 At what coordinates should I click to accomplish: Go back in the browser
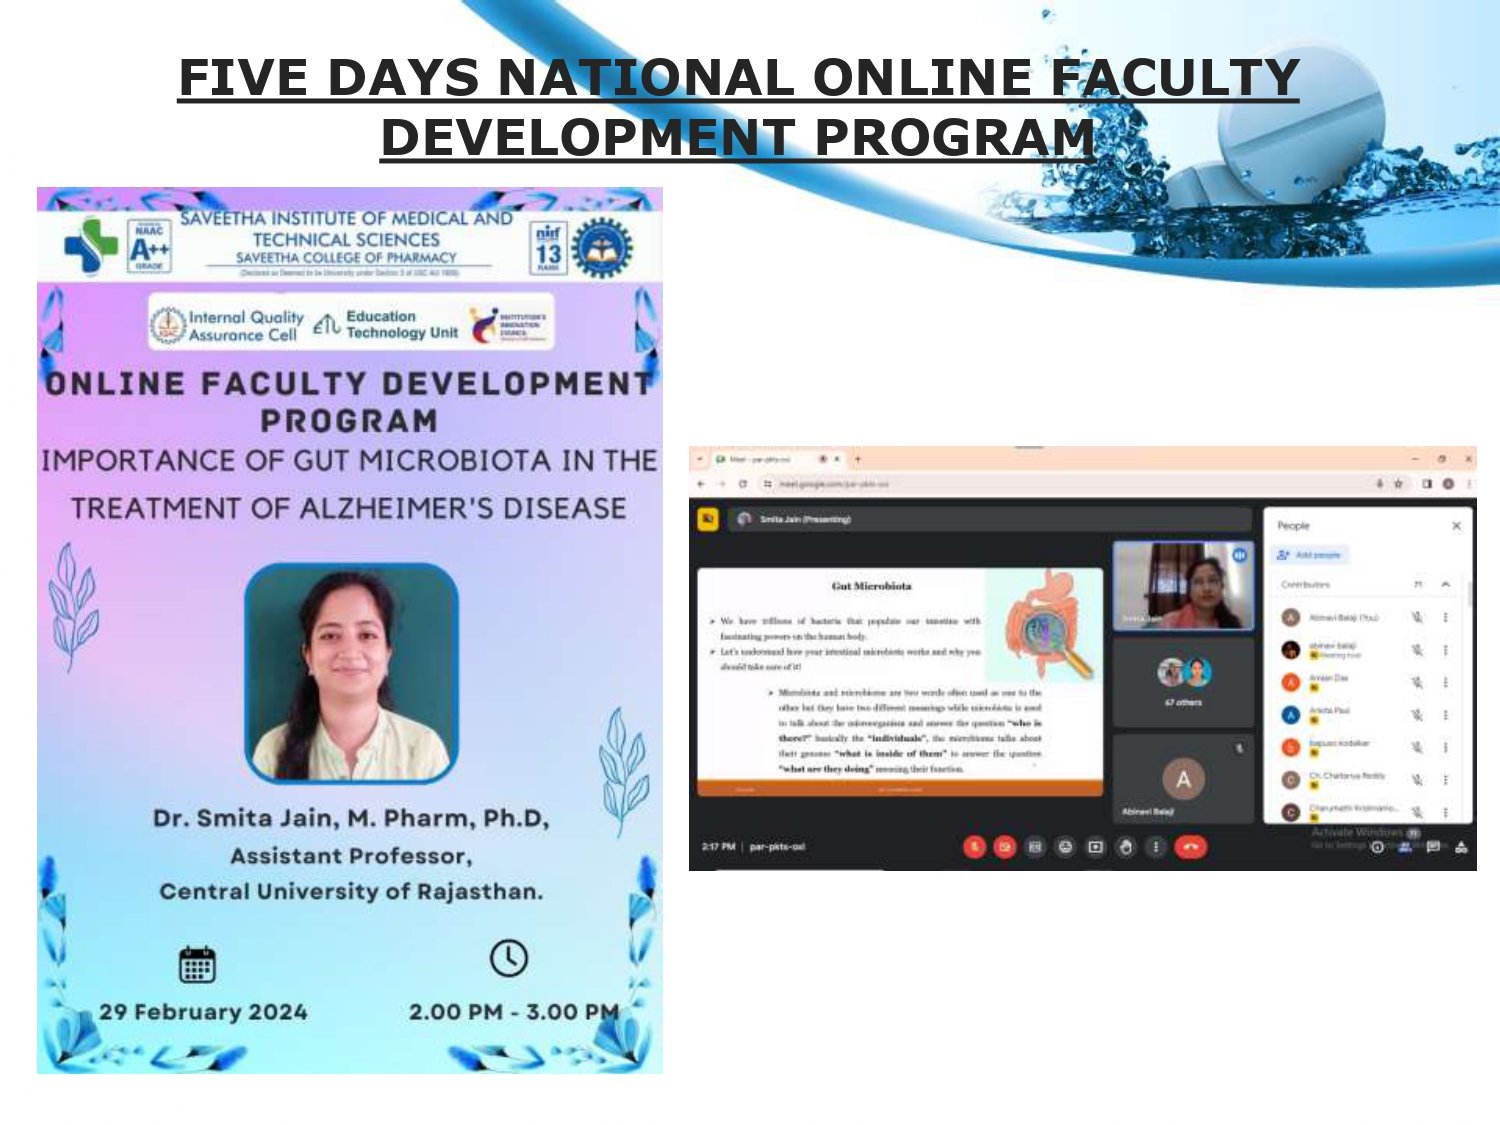click(701, 484)
